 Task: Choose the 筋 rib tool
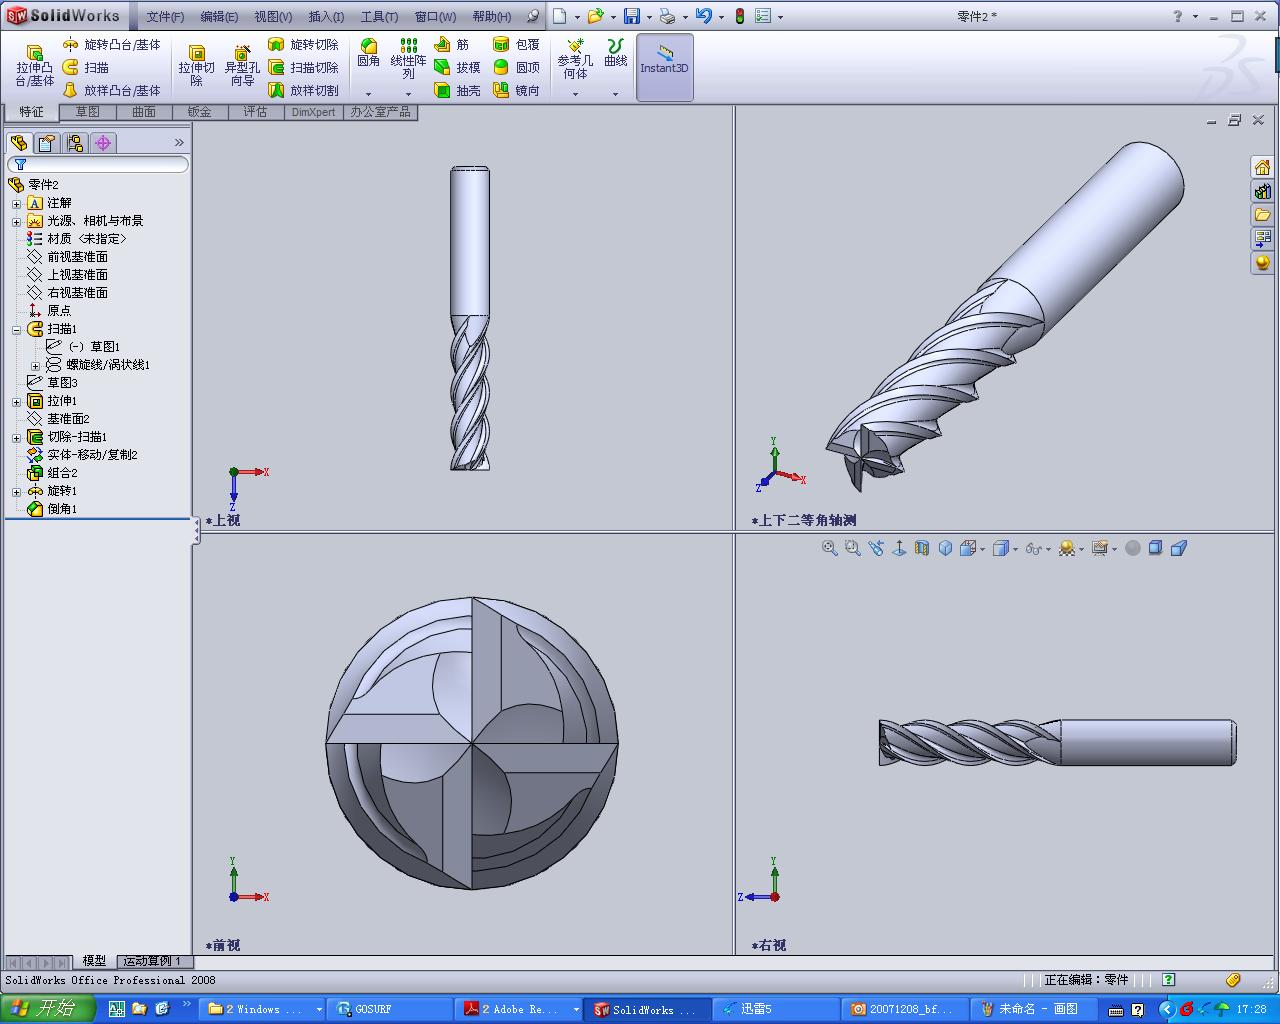(x=452, y=45)
